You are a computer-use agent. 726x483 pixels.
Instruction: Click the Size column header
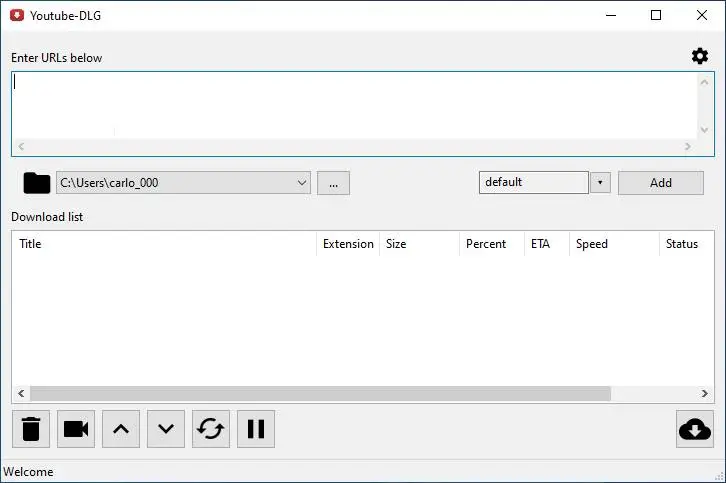coord(419,244)
